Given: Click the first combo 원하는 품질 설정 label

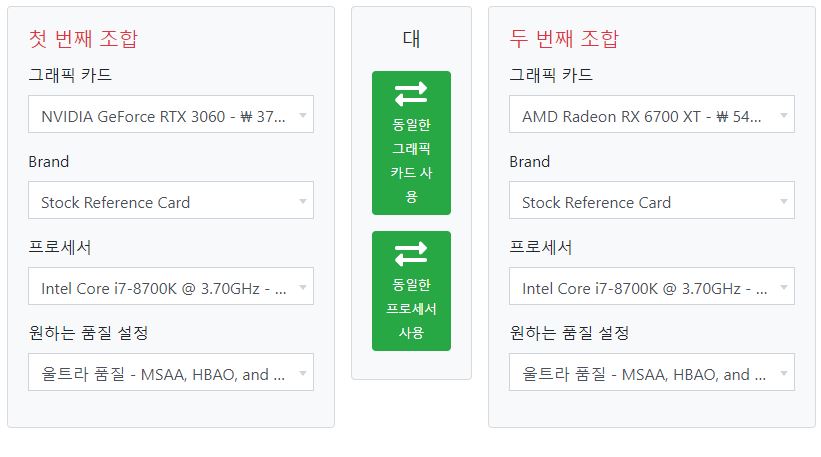Looking at the screenshot, I should 88,333.
